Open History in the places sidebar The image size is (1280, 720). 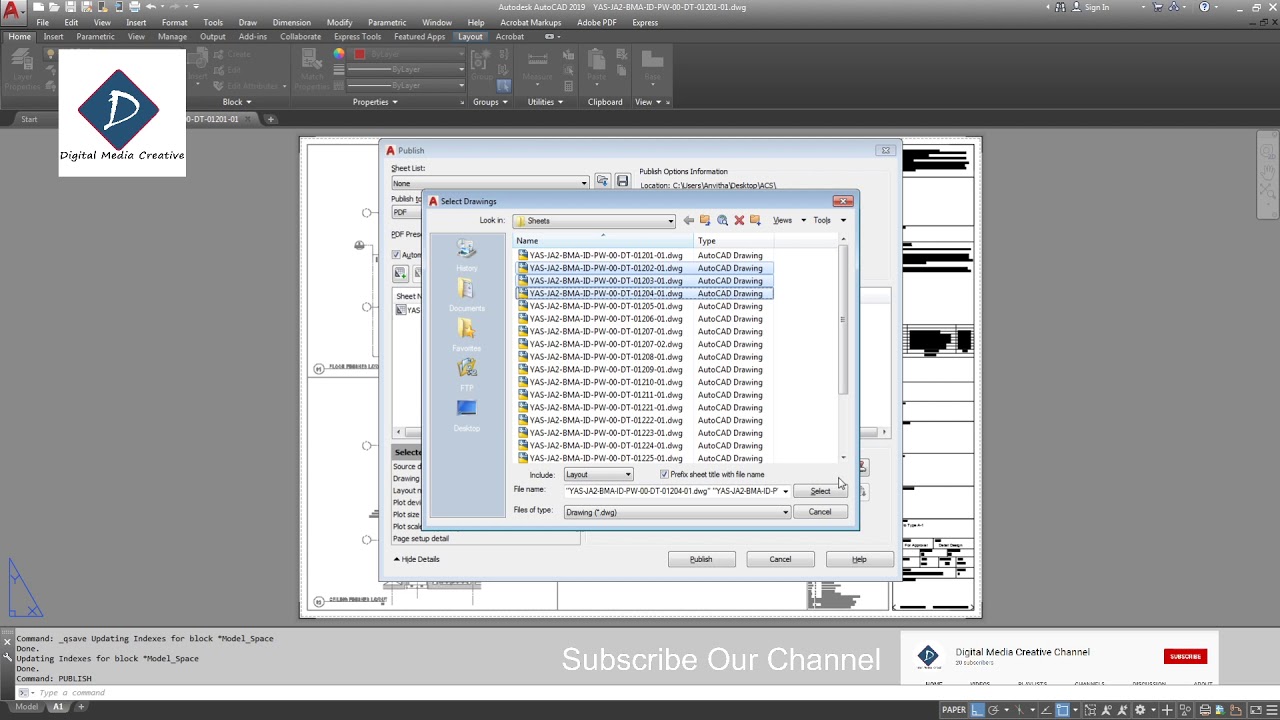(x=466, y=255)
